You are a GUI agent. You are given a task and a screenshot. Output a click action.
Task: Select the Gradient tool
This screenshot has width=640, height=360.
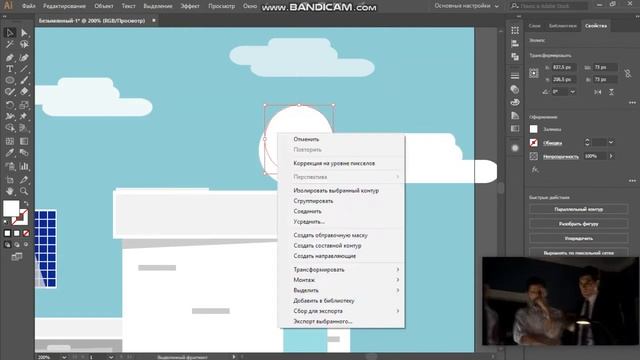[24, 141]
